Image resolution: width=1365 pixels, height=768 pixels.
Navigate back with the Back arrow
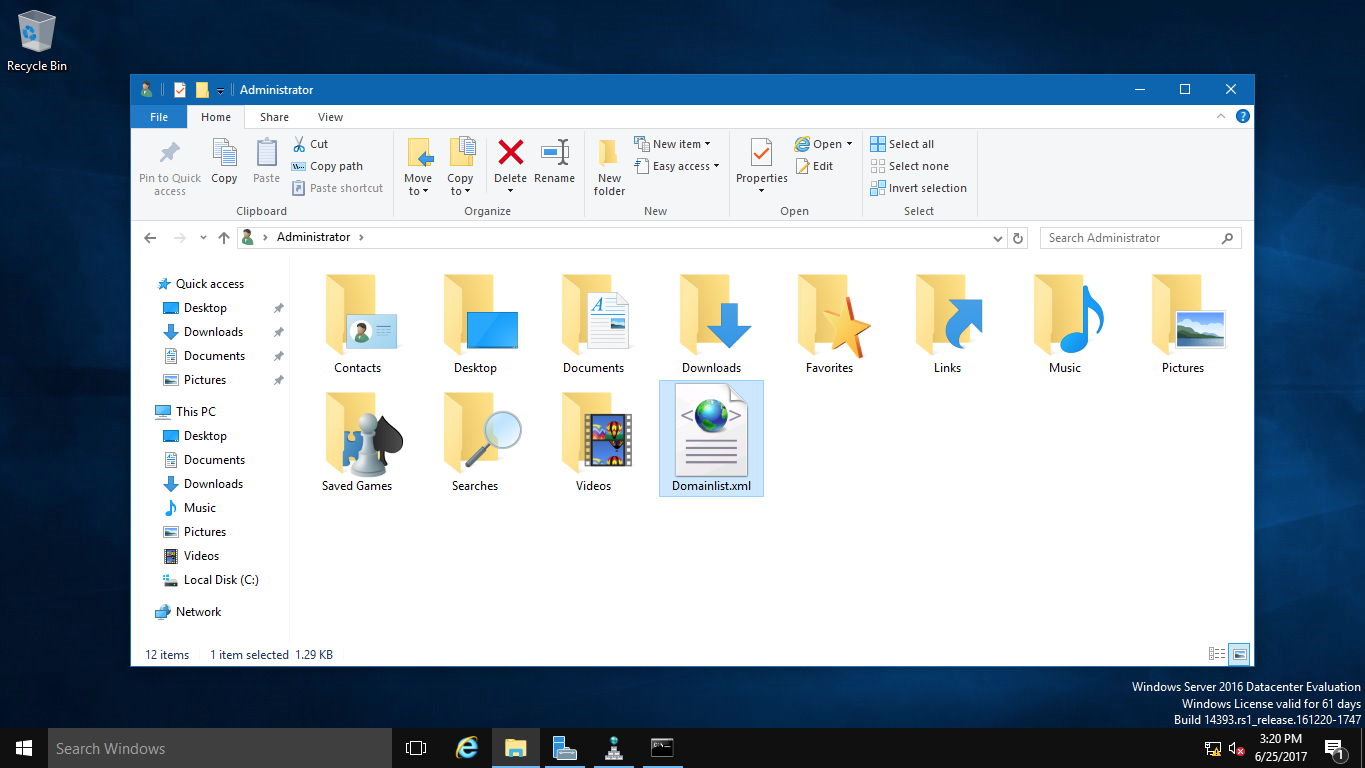[150, 238]
